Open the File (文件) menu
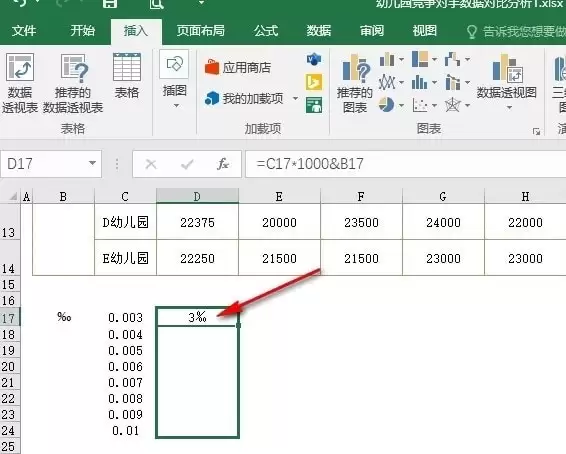This screenshot has height=454, width=566. (x=24, y=31)
